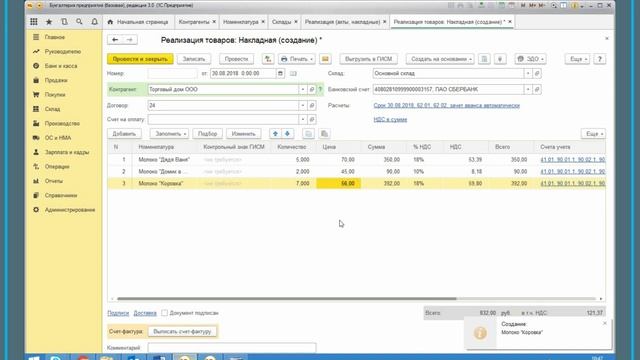This screenshot has width=640, height=360.
Task: Open the Банк и касса section
Action: click(61, 66)
